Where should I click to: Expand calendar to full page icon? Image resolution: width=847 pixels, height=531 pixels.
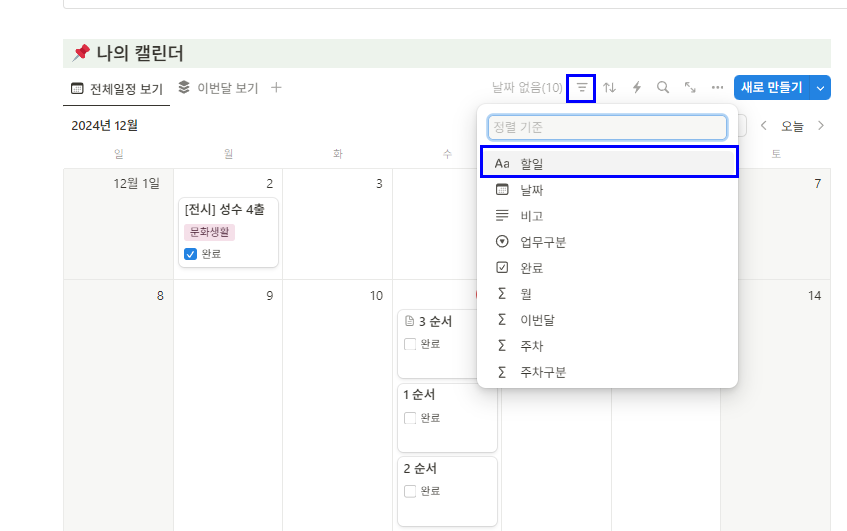[690, 88]
